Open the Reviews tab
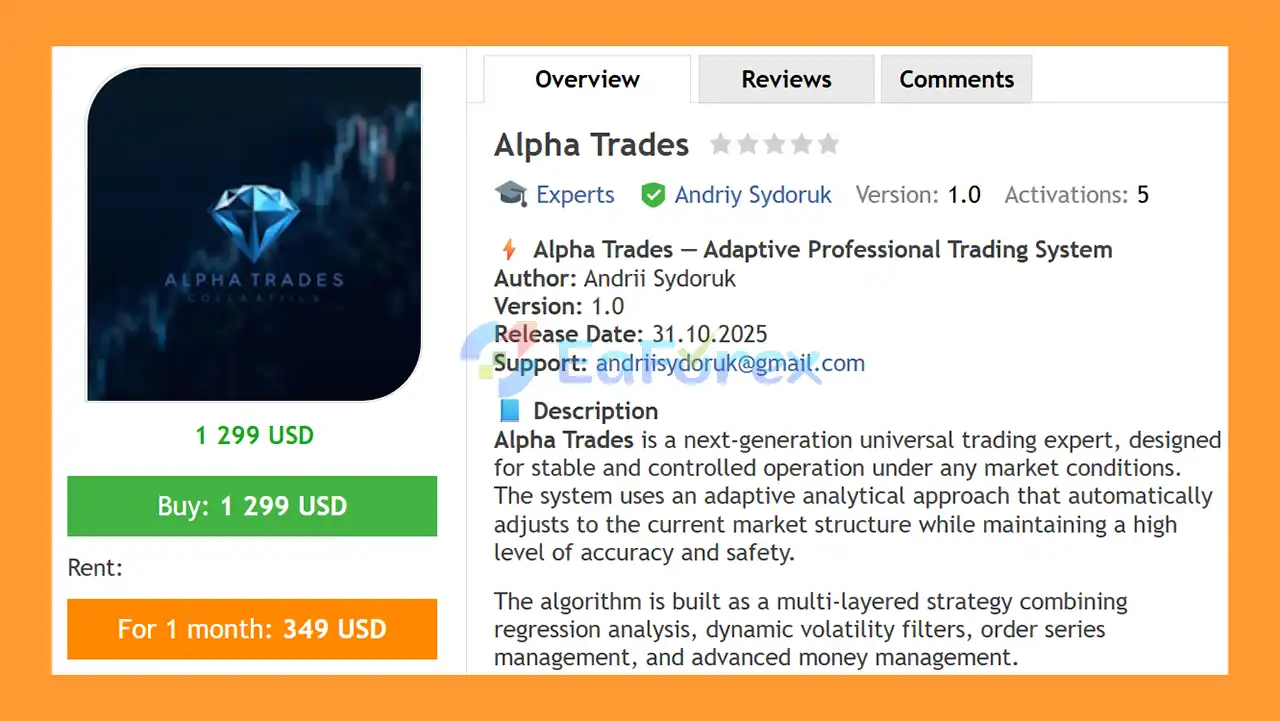1280x721 pixels. pyautogui.click(x=786, y=80)
